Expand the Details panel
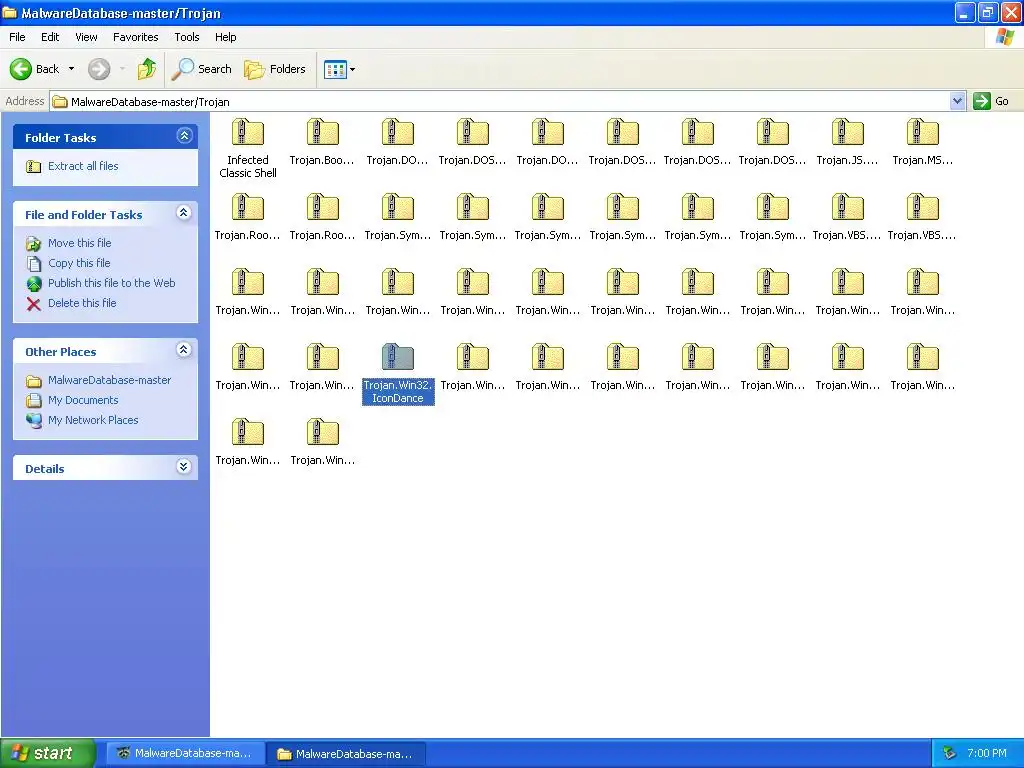 coord(184,467)
